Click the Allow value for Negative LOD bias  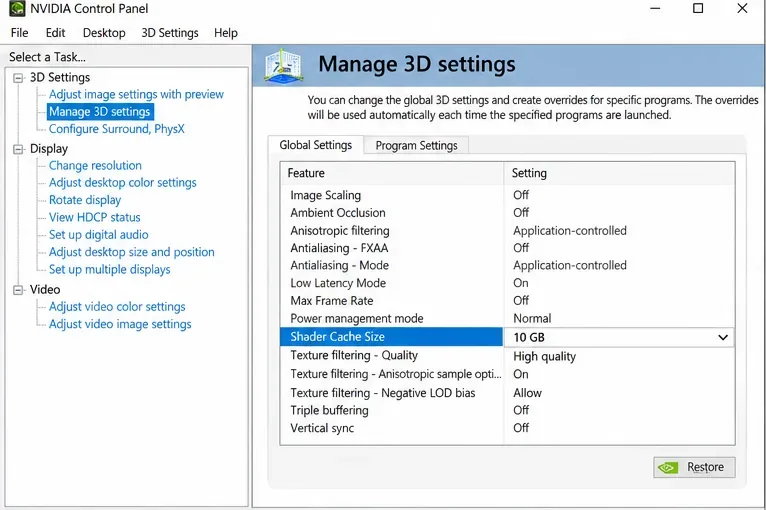click(x=527, y=393)
